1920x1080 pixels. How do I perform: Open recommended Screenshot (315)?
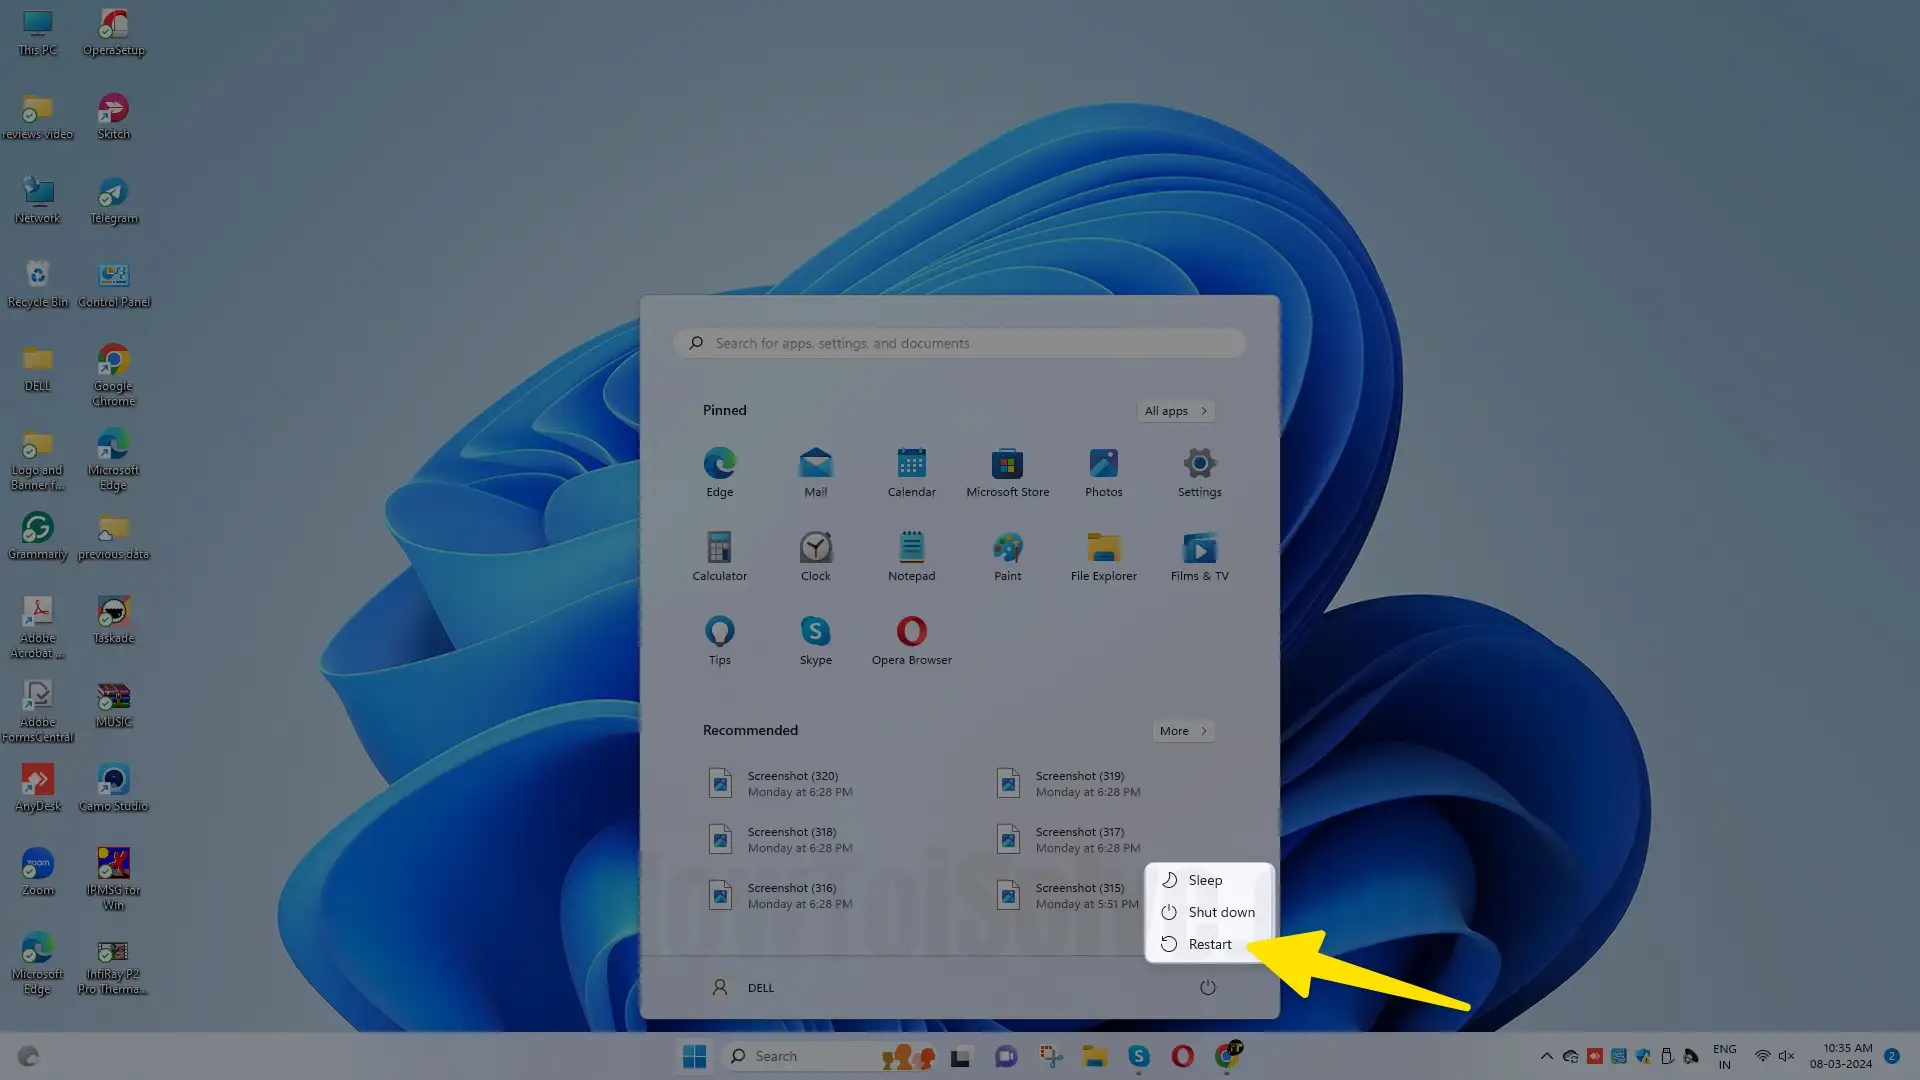point(1066,896)
